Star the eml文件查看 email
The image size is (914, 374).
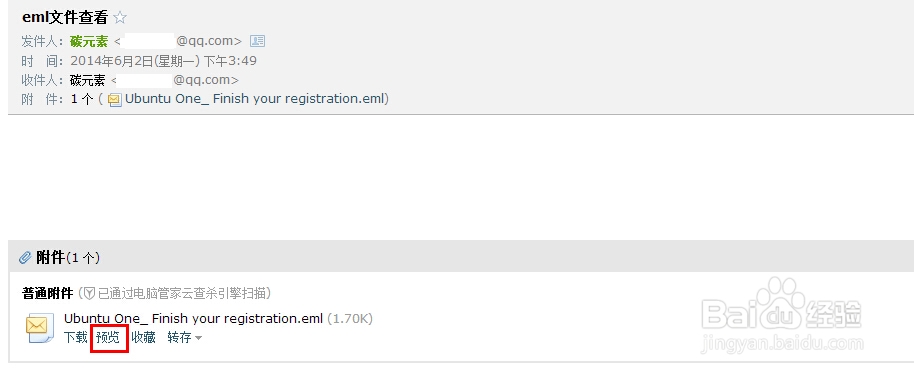pyautogui.click(x=120, y=17)
